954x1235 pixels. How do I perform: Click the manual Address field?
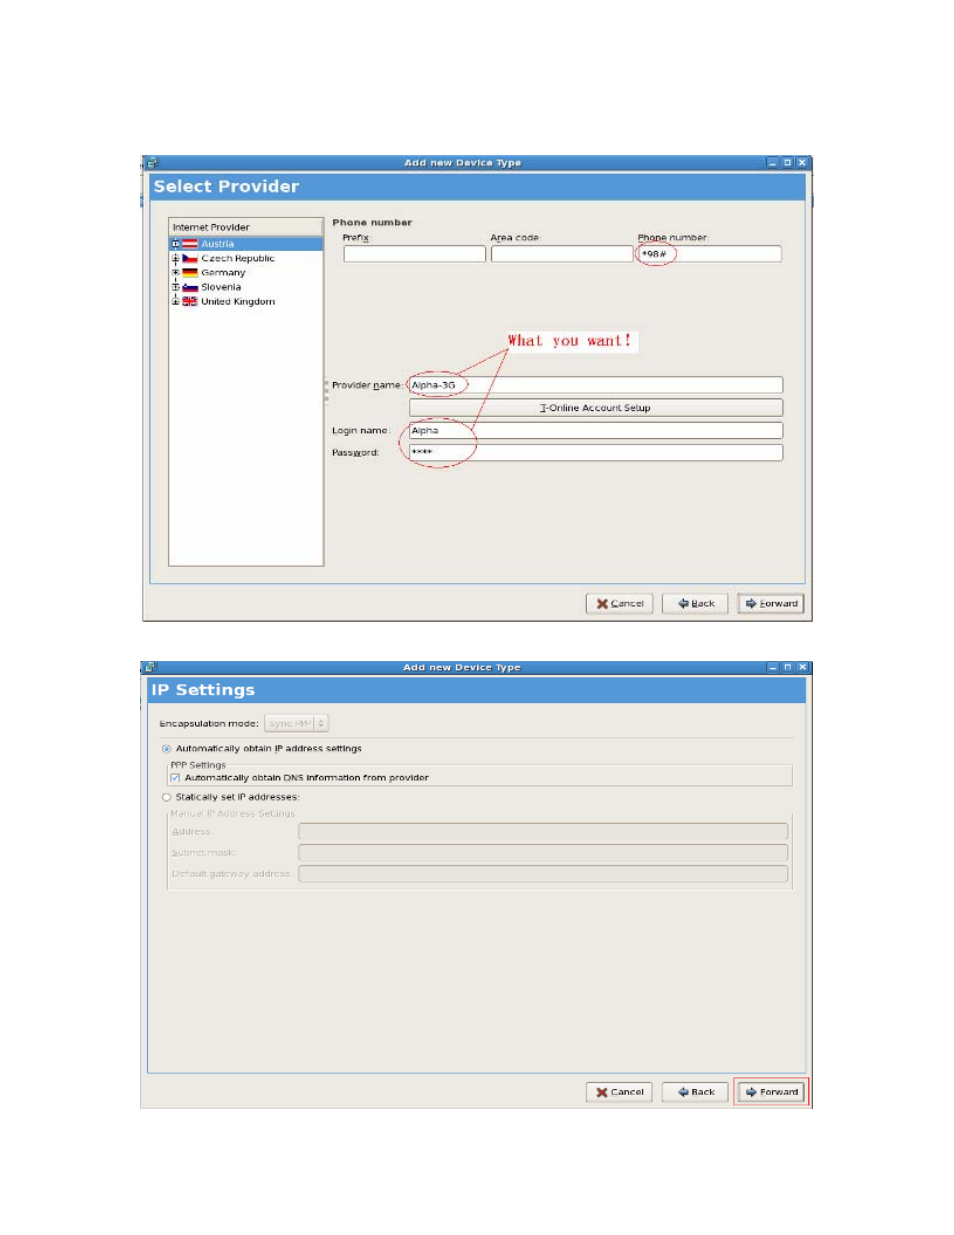(x=543, y=832)
